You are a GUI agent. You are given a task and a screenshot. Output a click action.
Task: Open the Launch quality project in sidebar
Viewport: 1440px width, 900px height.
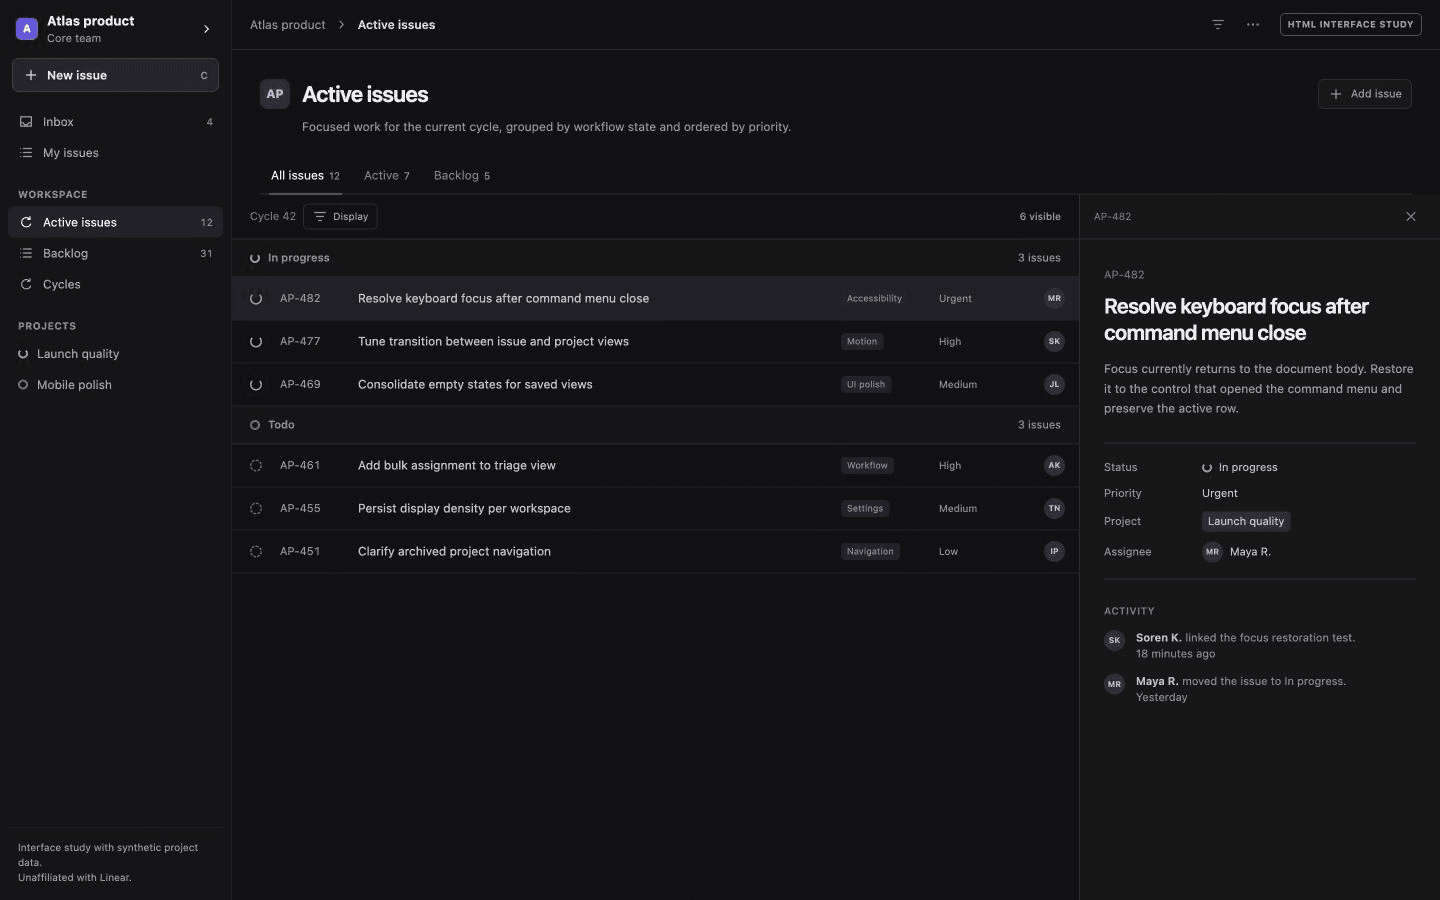(115, 354)
